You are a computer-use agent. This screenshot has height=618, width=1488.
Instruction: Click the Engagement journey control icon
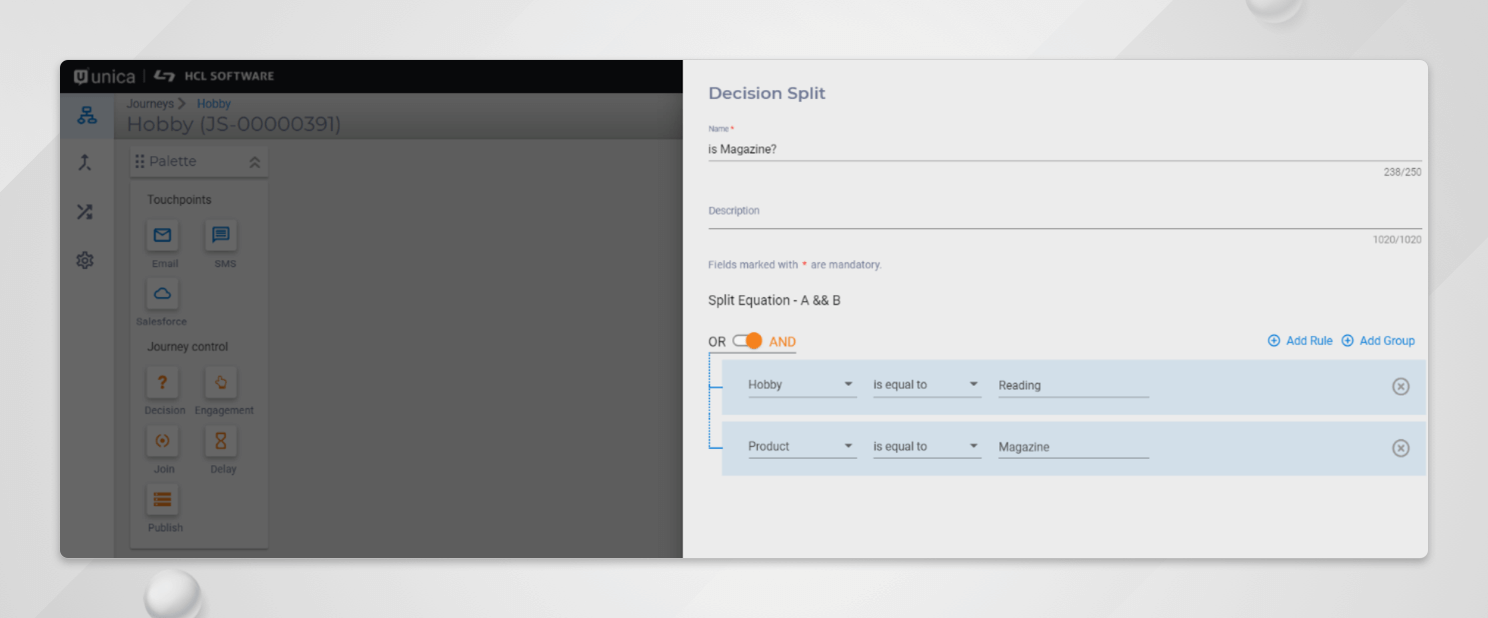222,382
